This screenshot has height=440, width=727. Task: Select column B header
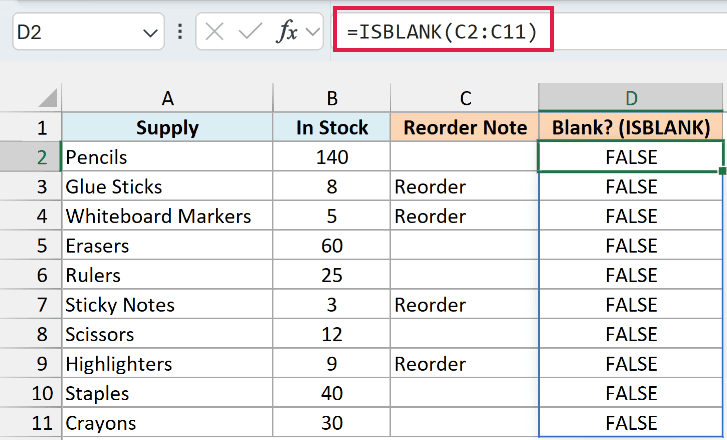tap(332, 98)
